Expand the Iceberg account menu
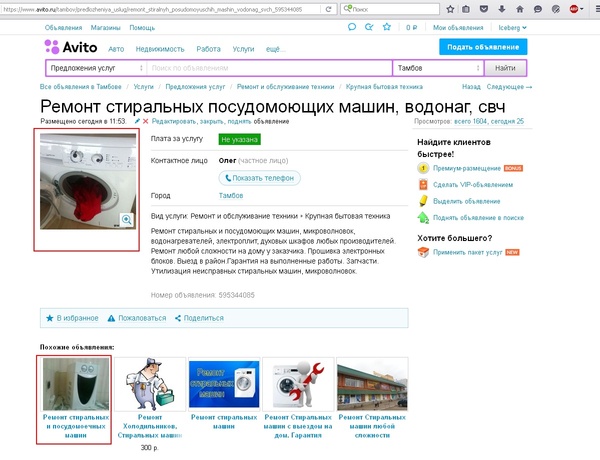 (512, 28)
